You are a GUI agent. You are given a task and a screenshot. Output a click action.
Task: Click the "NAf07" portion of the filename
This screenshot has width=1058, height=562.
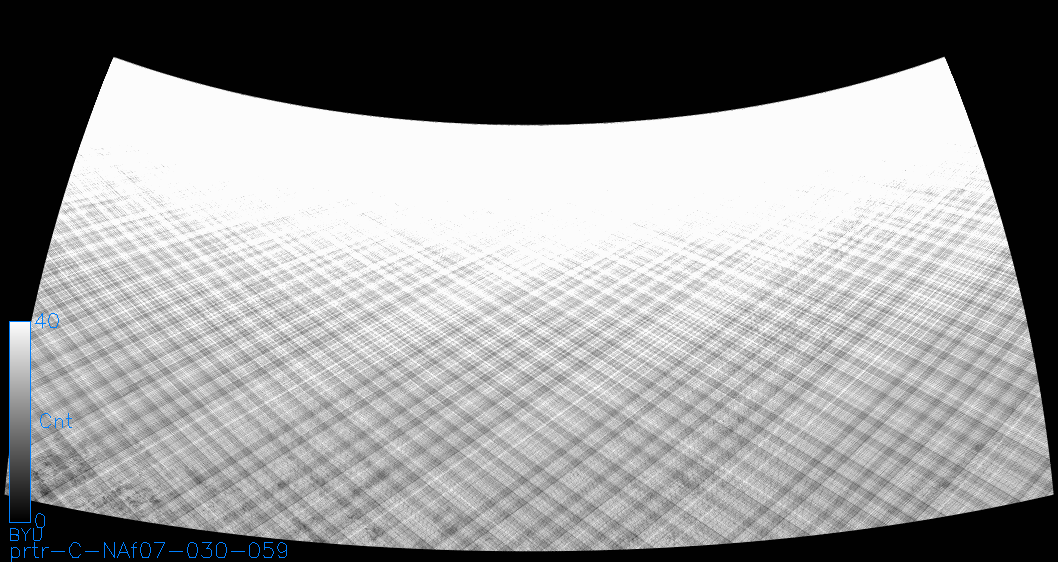coord(134,550)
